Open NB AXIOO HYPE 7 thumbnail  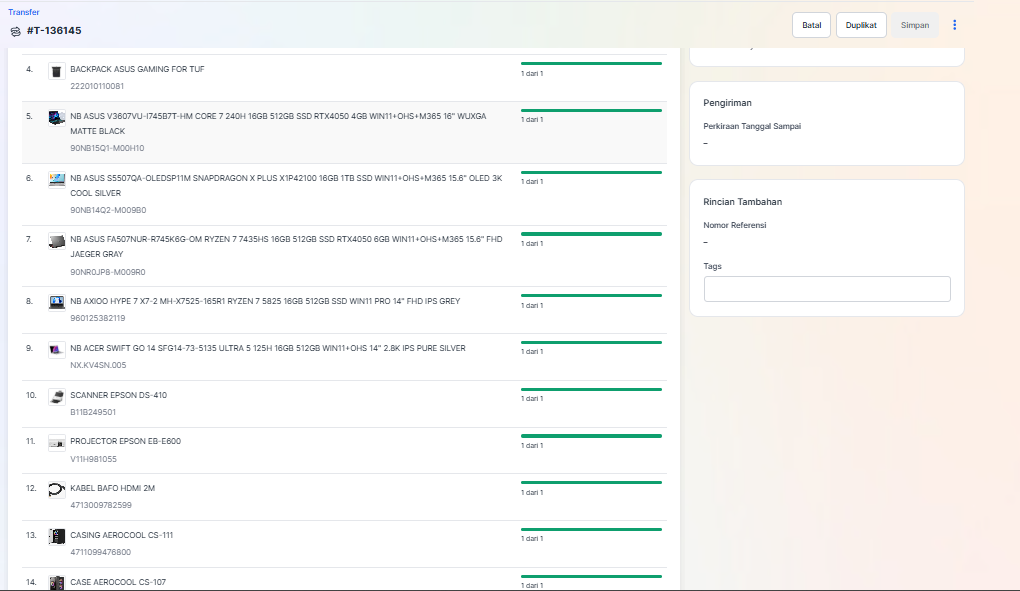pos(57,302)
